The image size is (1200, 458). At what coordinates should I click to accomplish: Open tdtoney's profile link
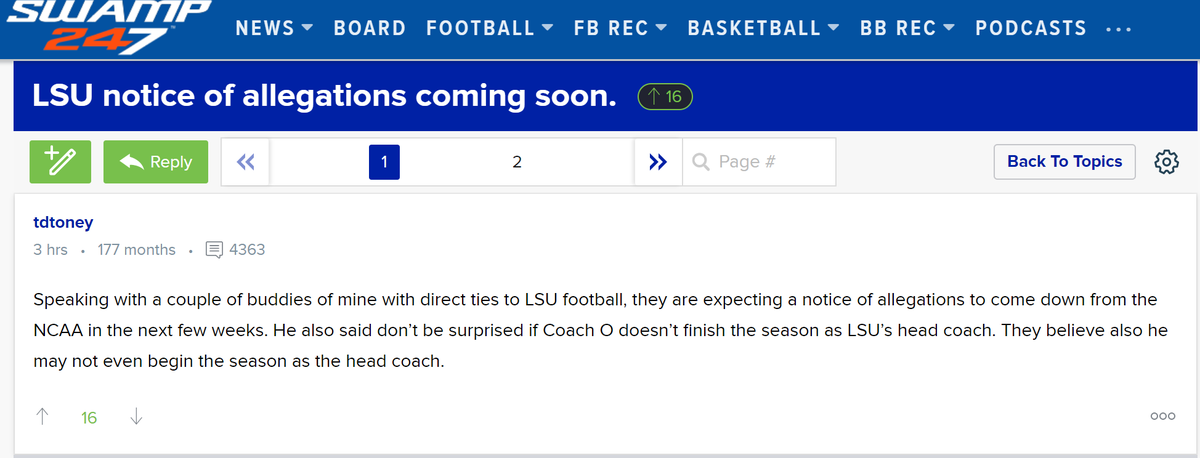[x=63, y=222]
